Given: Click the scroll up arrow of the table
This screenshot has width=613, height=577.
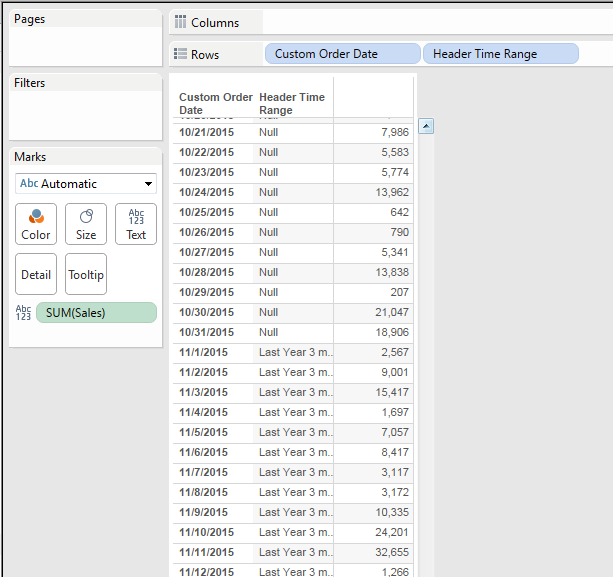Looking at the screenshot, I should coord(426,126).
